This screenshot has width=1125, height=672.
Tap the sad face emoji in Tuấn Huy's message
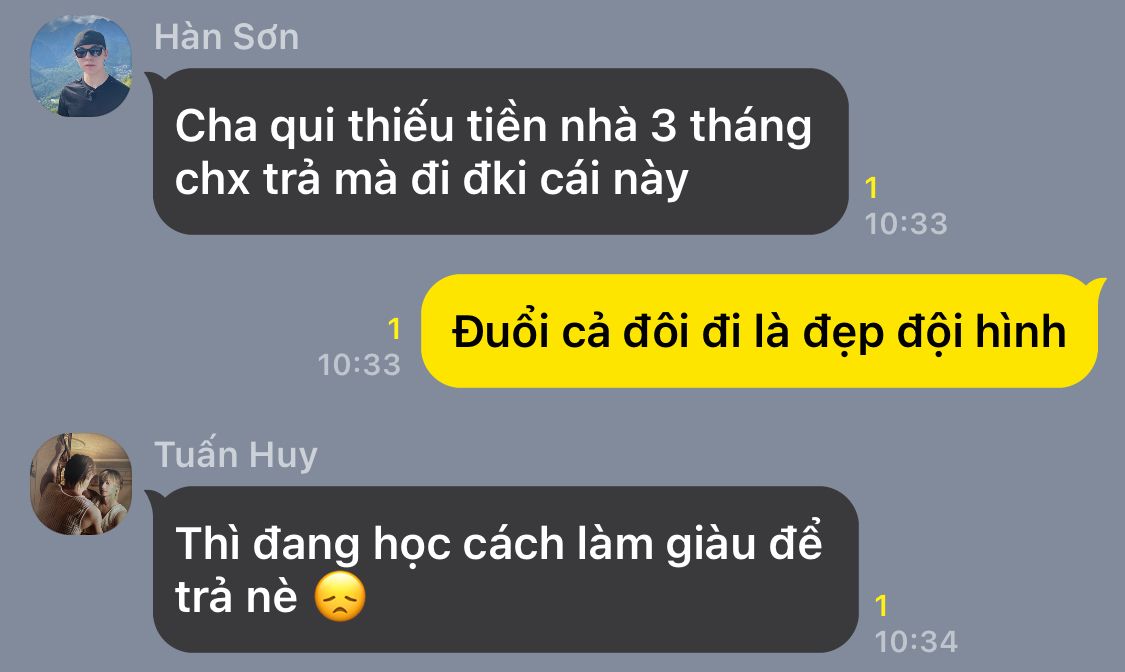340,597
